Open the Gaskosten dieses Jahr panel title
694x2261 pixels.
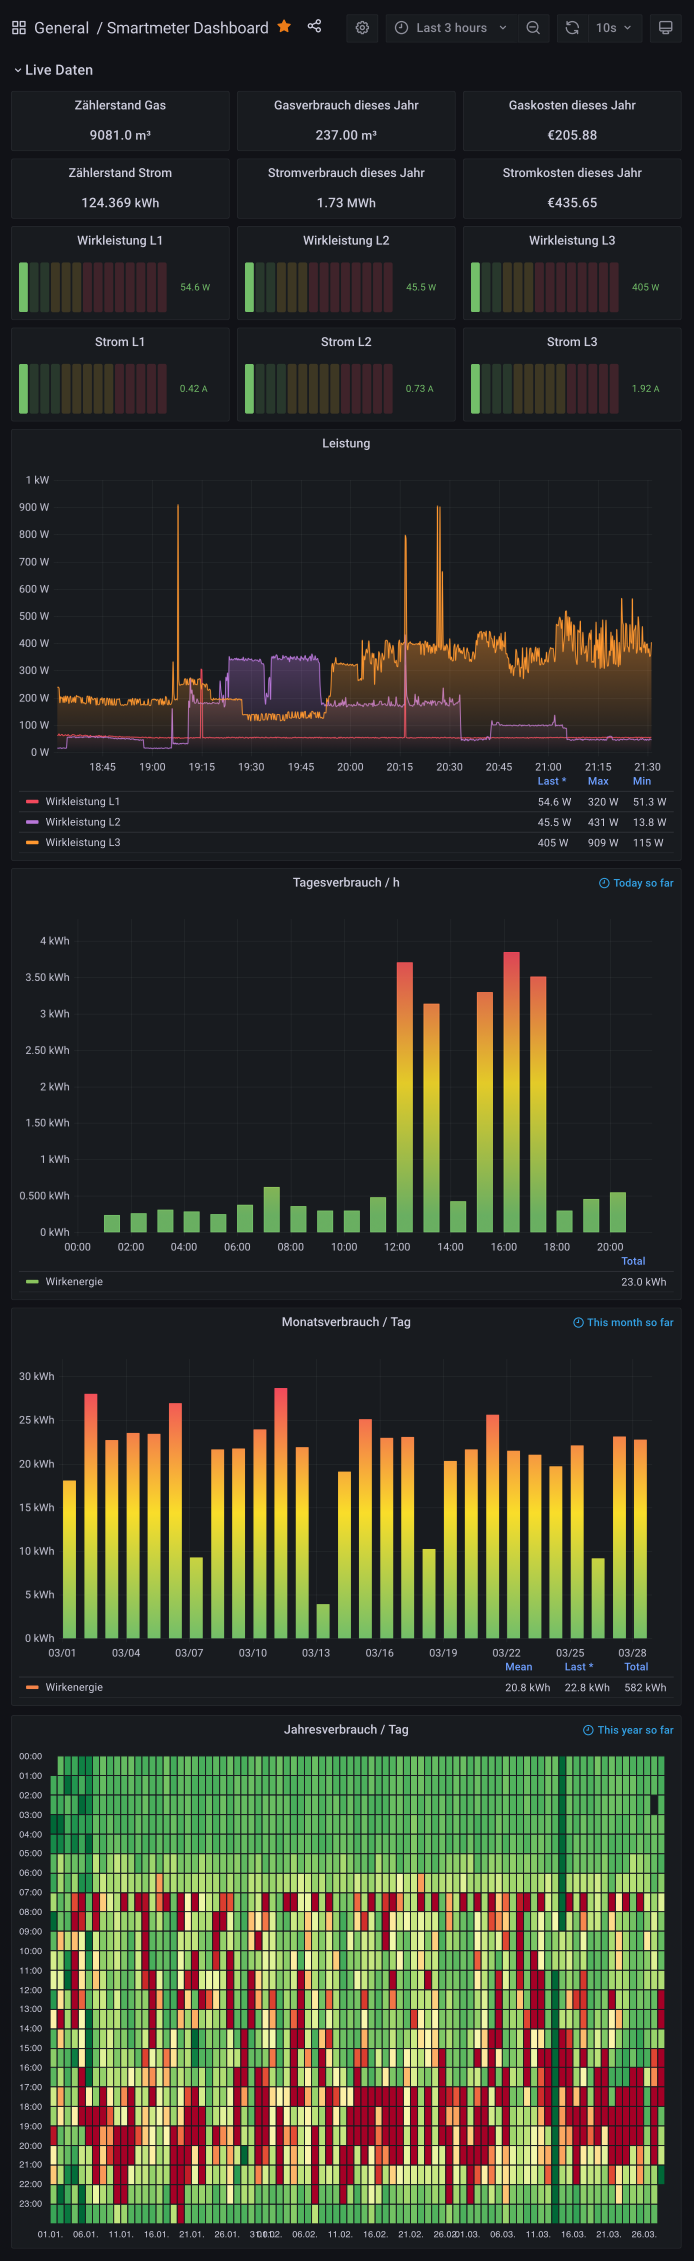pyautogui.click(x=572, y=105)
